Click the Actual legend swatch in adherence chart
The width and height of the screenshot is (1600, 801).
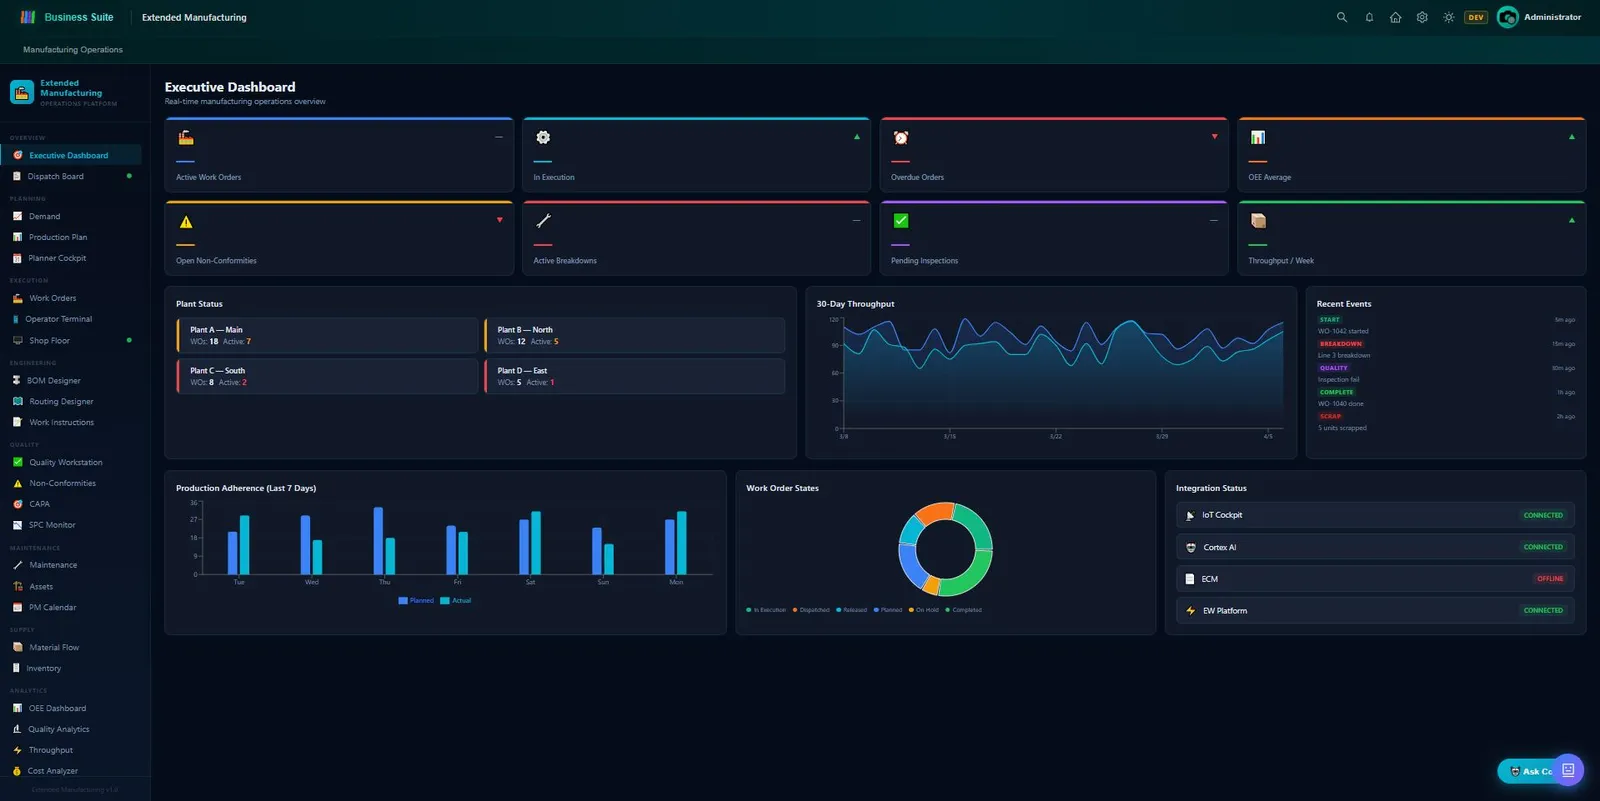pos(445,601)
